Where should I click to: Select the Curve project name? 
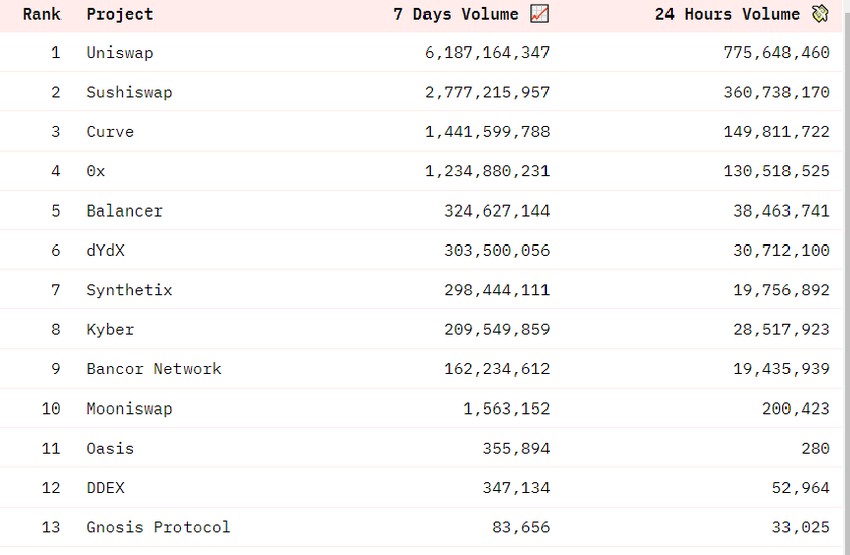click(110, 132)
